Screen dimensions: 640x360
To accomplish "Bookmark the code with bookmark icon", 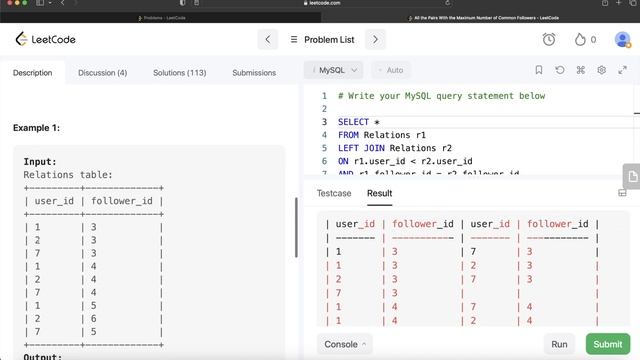I will click(x=539, y=70).
